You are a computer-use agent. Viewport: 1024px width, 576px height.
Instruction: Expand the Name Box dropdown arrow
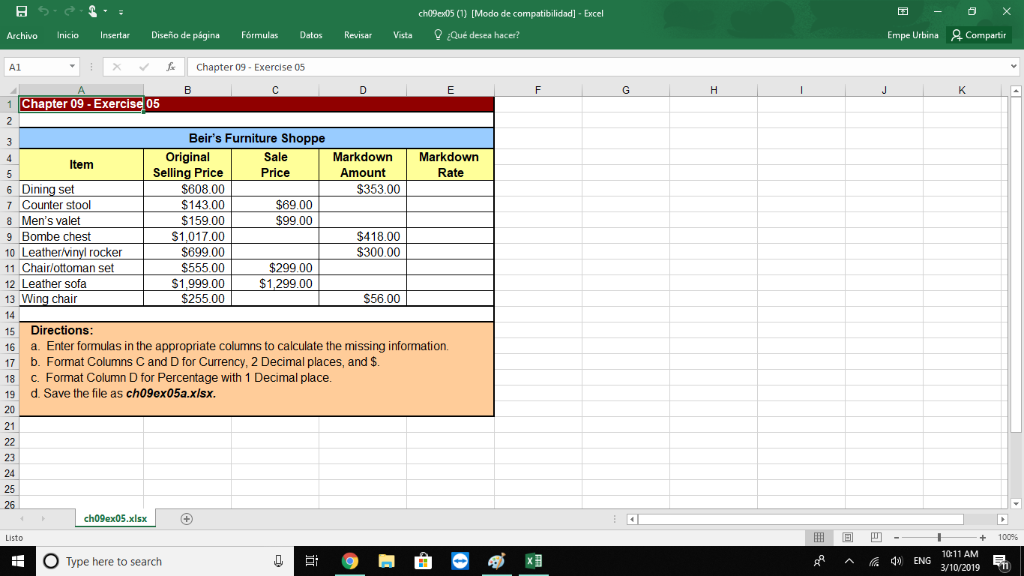[72, 67]
